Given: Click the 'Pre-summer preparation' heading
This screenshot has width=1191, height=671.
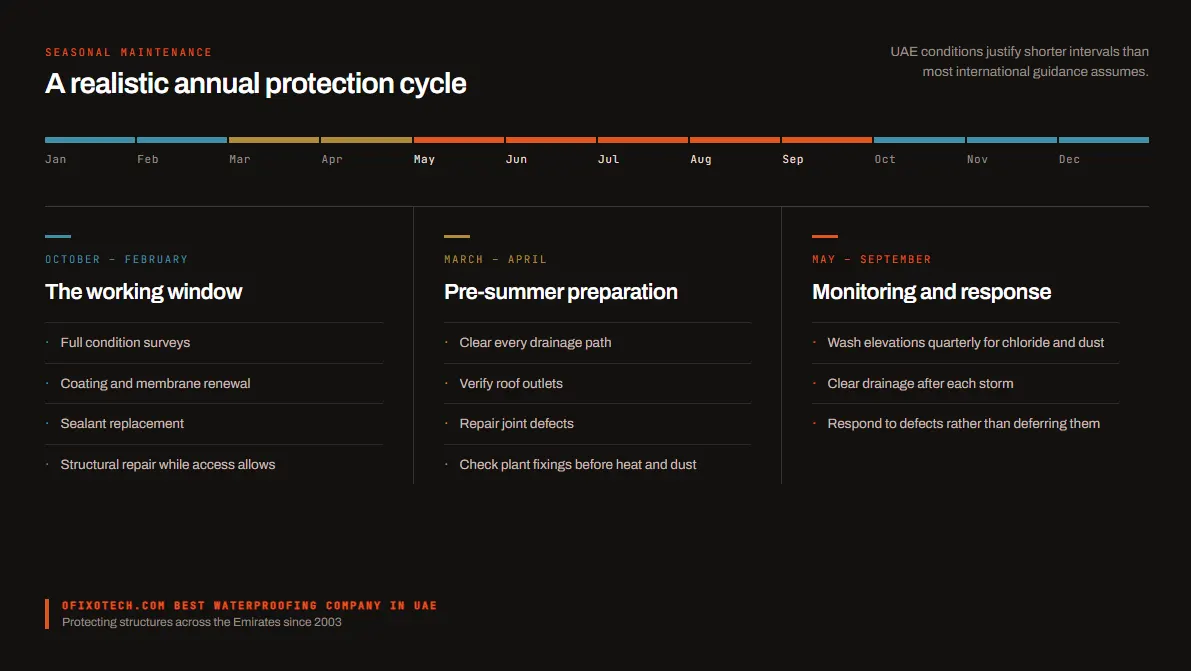Looking at the screenshot, I should (561, 292).
